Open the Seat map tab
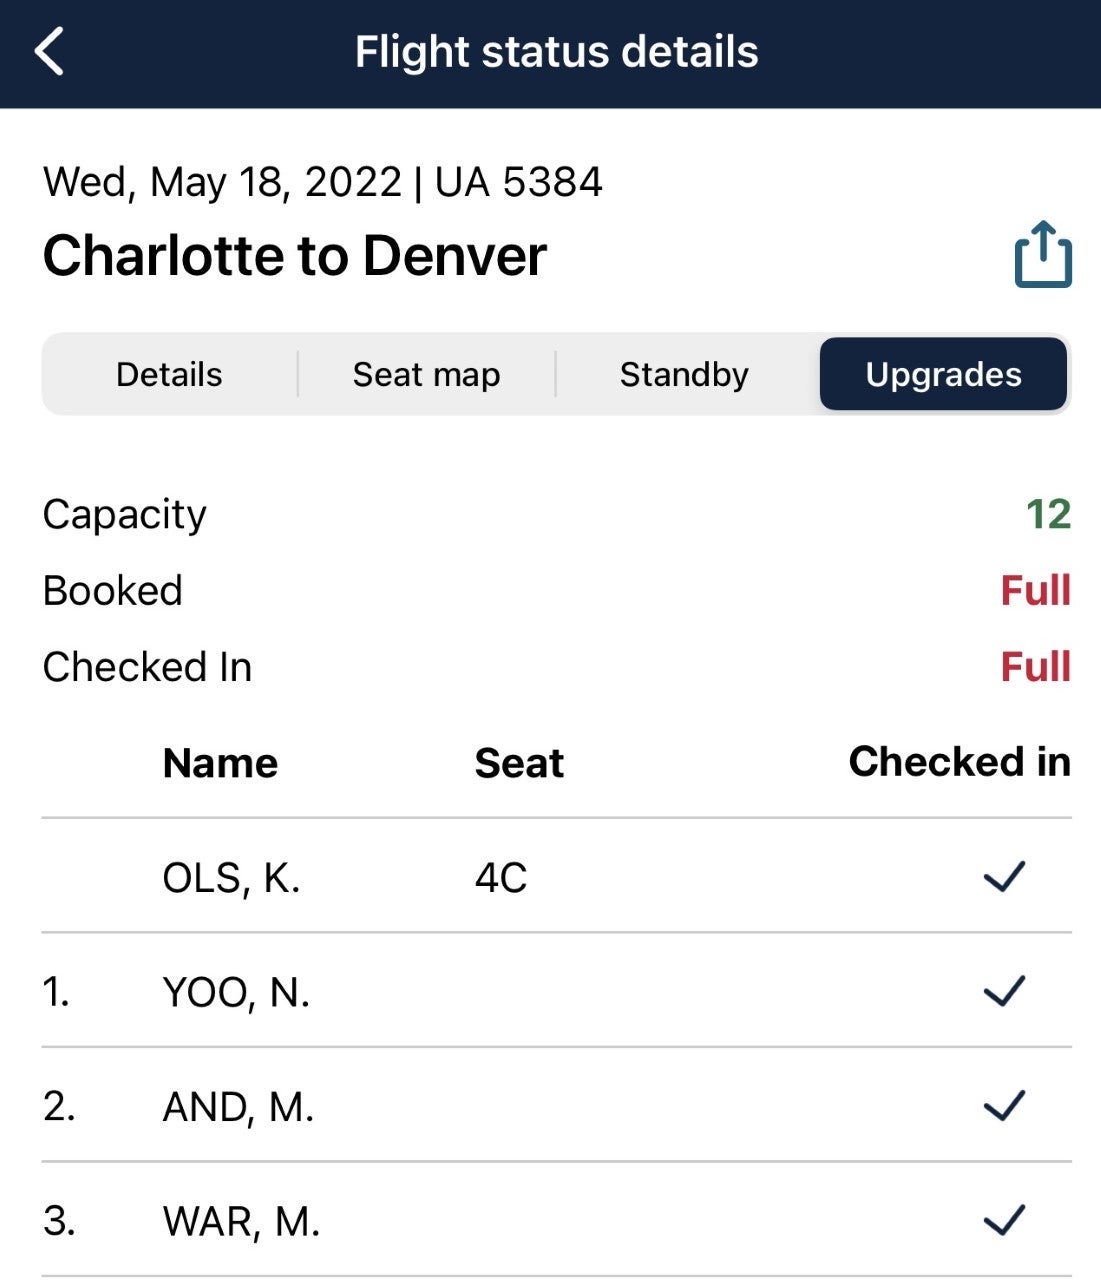The image size is (1101, 1280). point(426,374)
